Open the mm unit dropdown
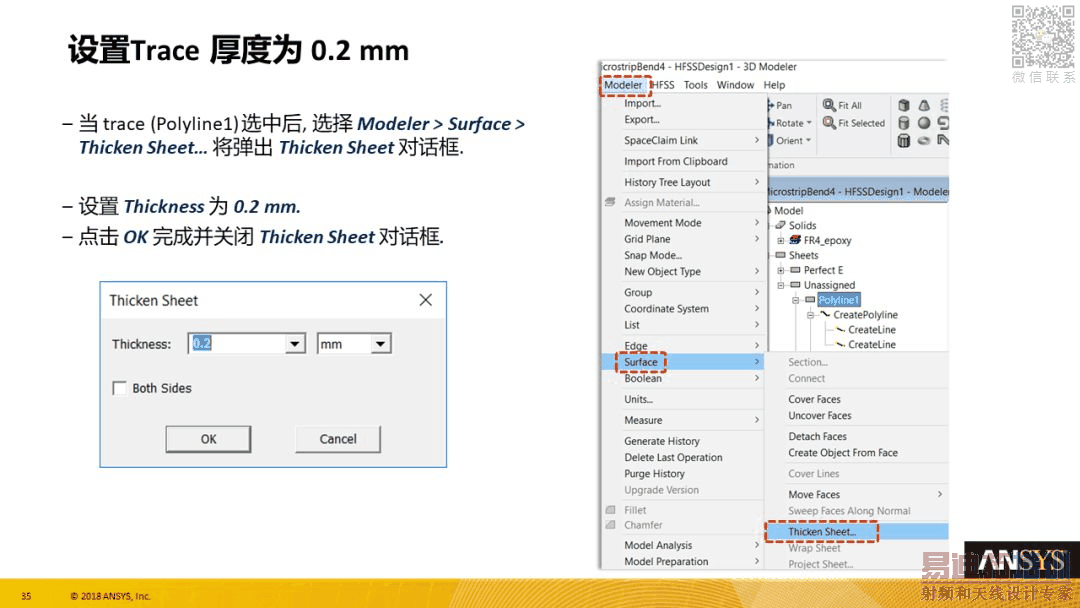Image resolution: width=1080 pixels, height=608 pixels. pos(380,344)
